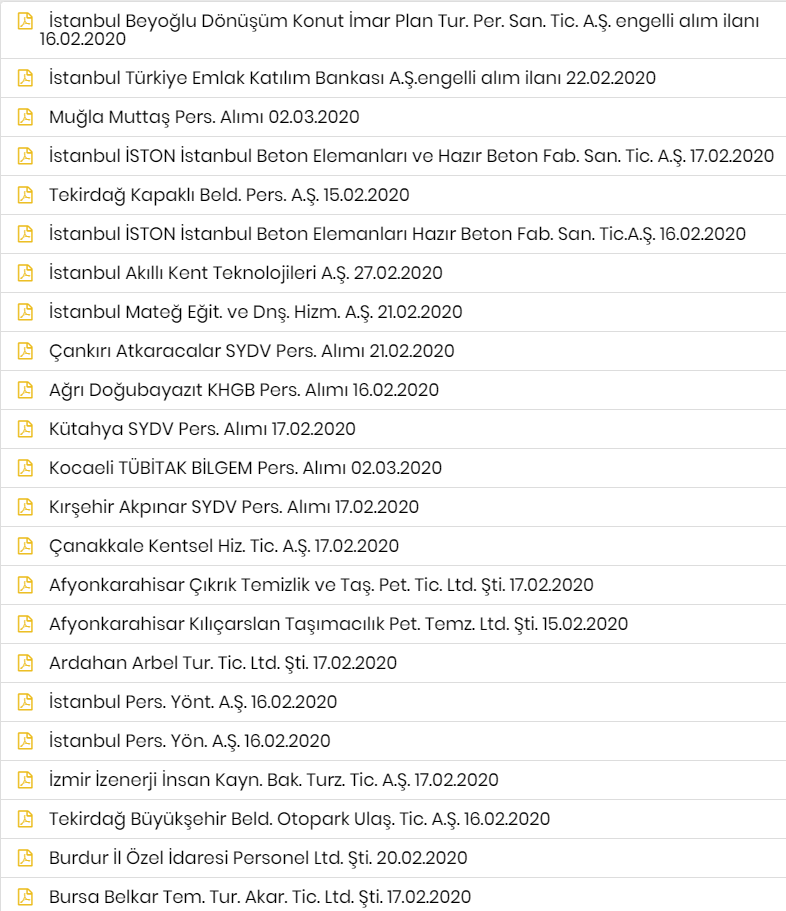Open İSTON Beton Elemanları ve Hazır Beton 17.02.2020
The image size is (786, 911).
[x=411, y=156]
